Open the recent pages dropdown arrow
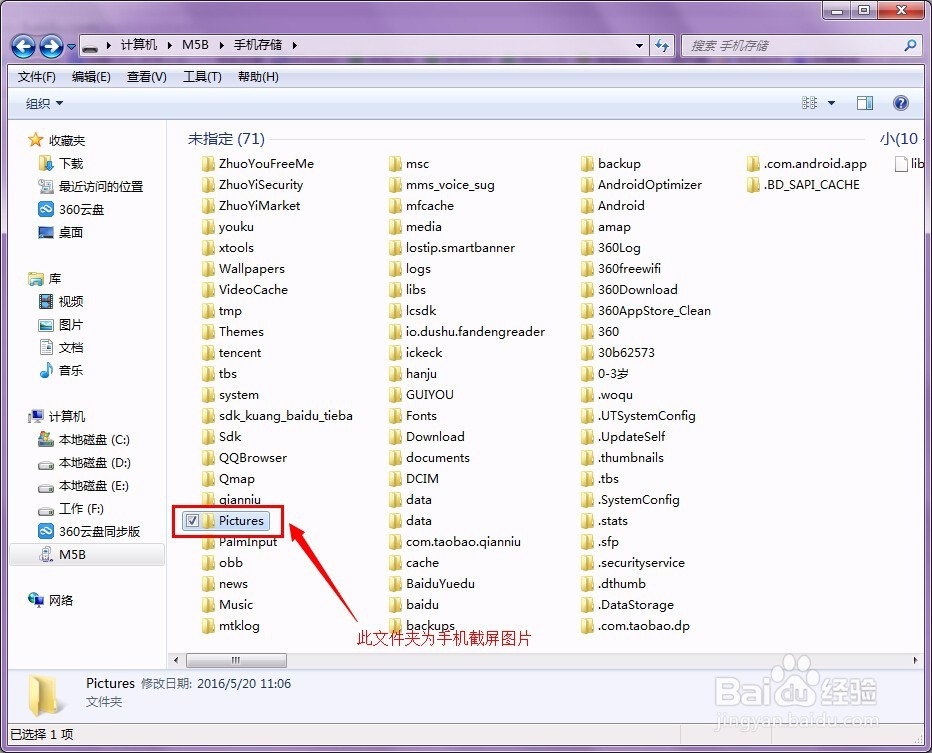Image resolution: width=932 pixels, height=753 pixels. [x=71, y=46]
